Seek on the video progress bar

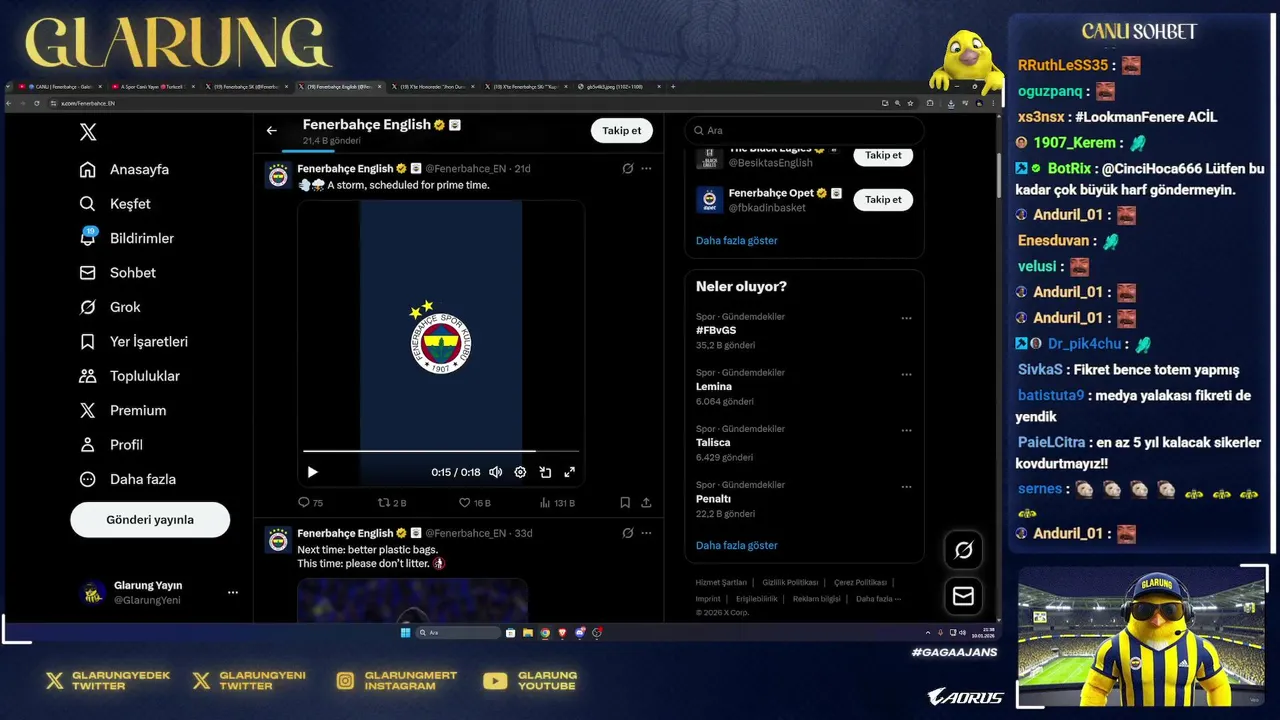[441, 451]
